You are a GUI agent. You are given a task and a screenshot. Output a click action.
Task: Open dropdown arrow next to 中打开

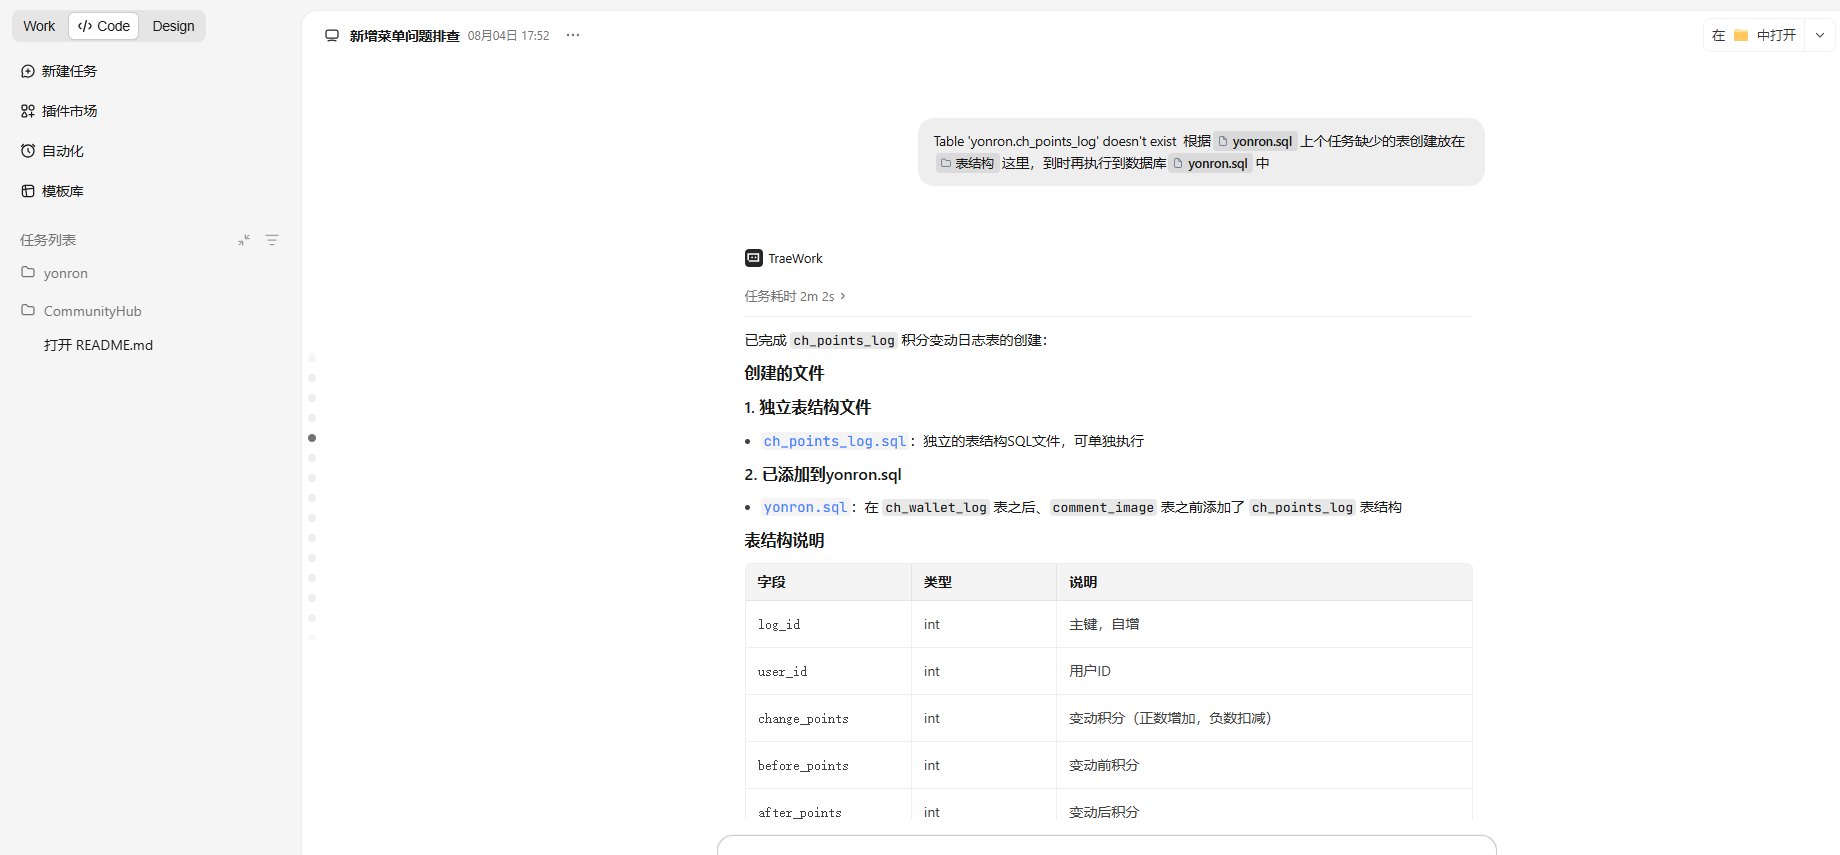coord(1820,35)
